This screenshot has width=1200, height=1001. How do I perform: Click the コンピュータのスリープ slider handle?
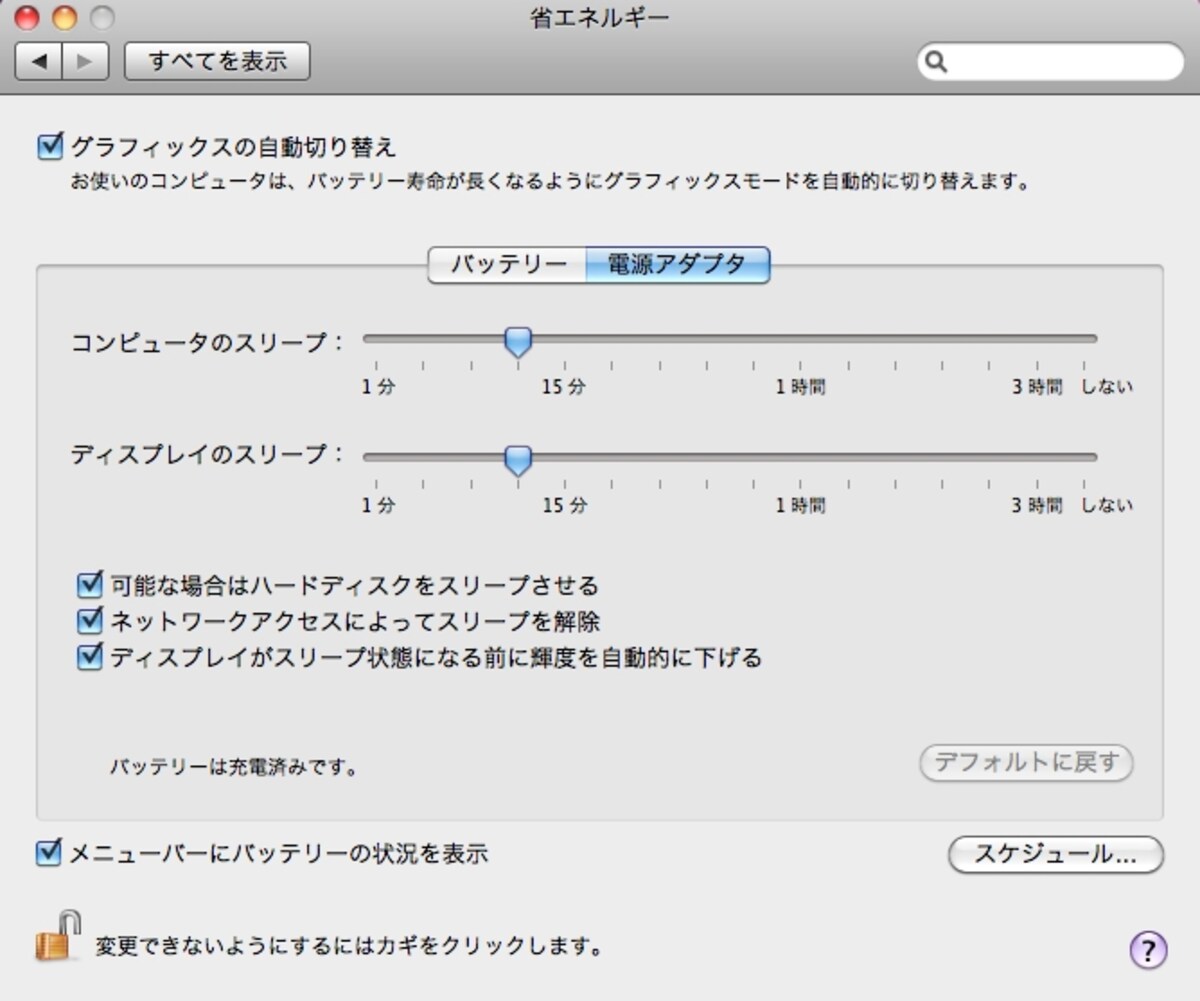pyautogui.click(x=517, y=342)
